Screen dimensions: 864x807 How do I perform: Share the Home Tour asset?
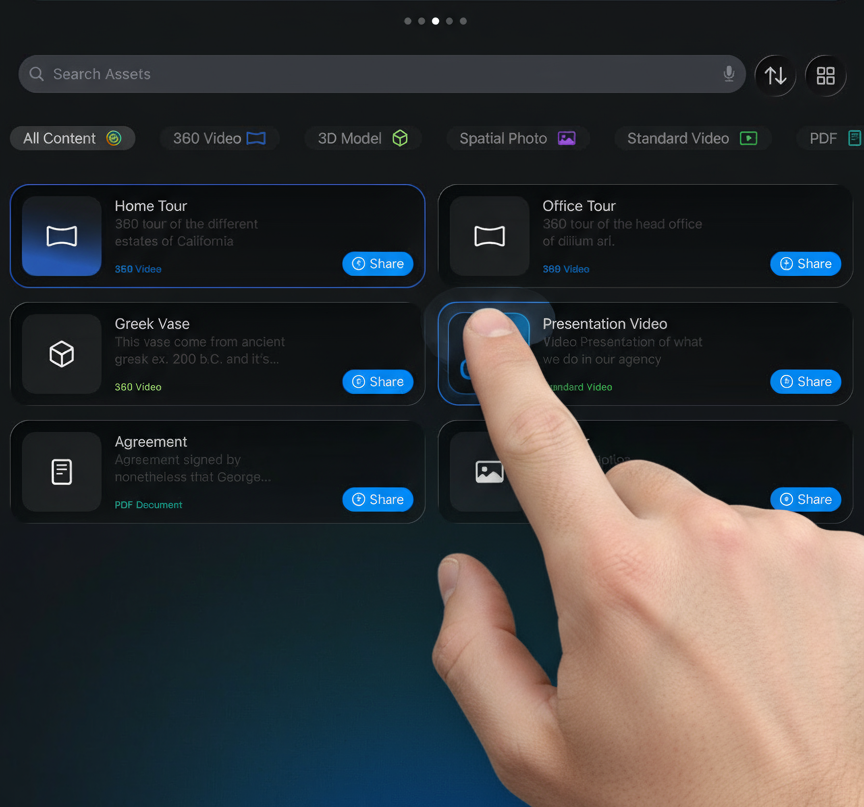(378, 264)
